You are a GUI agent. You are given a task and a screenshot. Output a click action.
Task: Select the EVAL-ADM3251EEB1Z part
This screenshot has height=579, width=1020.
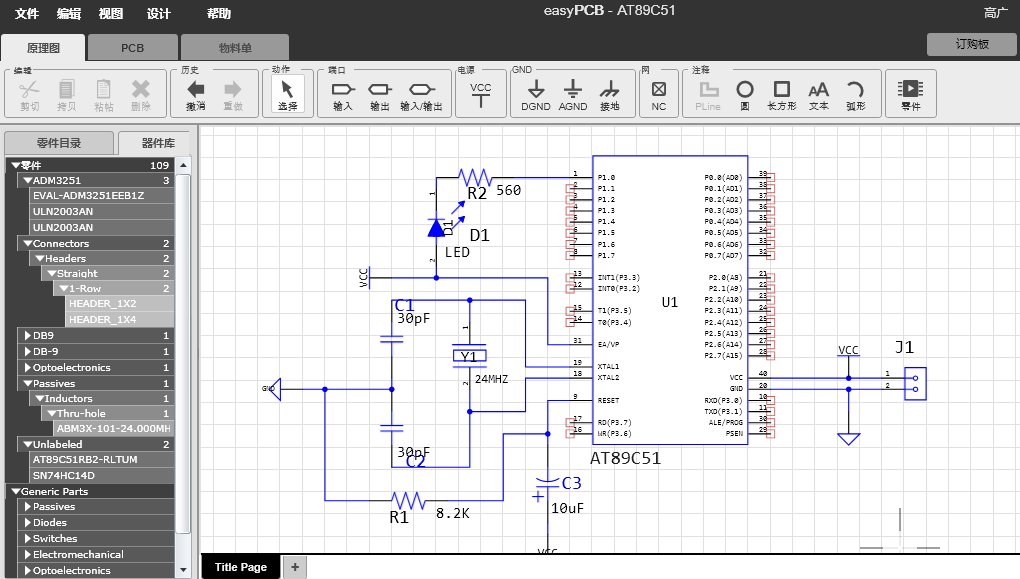click(x=102, y=195)
